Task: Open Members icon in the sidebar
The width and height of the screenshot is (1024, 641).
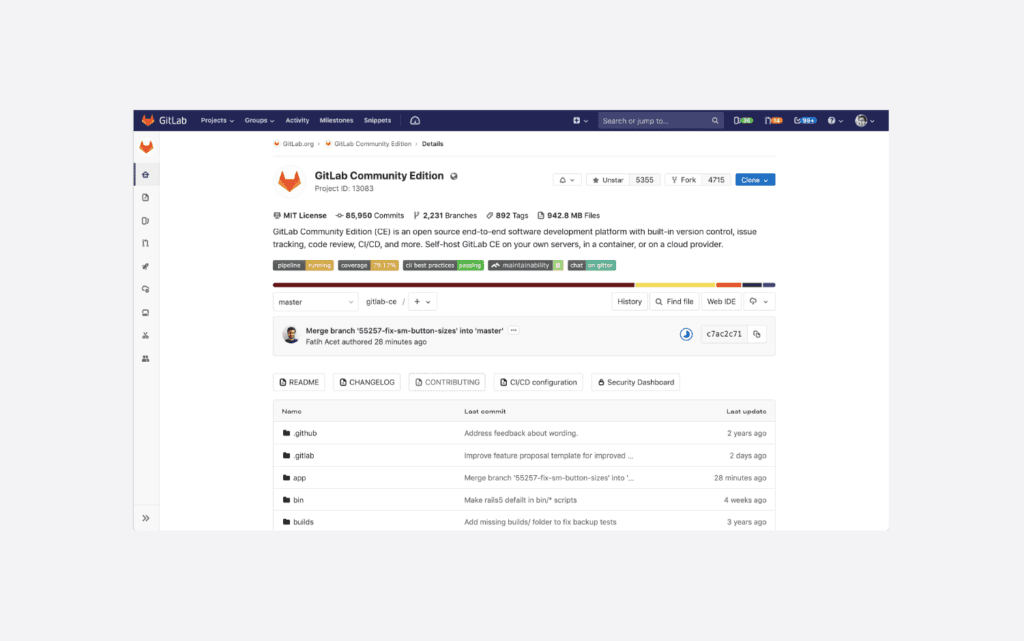Action: pyautogui.click(x=146, y=358)
